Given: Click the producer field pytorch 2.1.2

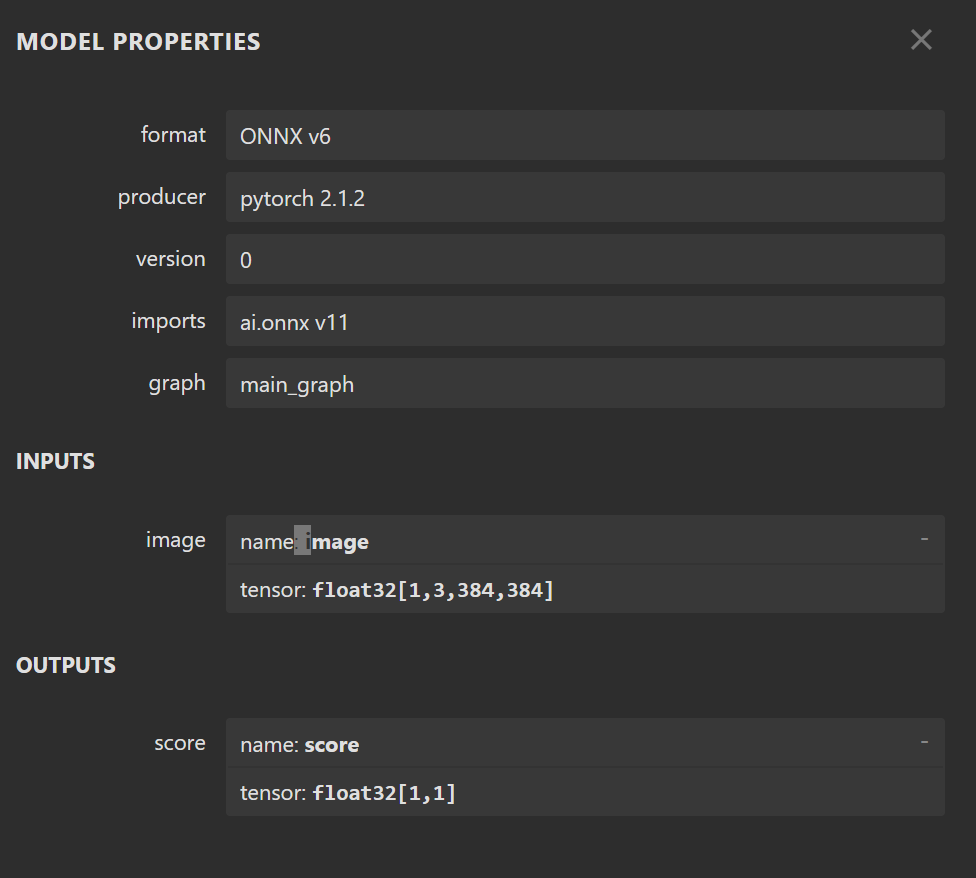Looking at the screenshot, I should coord(585,197).
